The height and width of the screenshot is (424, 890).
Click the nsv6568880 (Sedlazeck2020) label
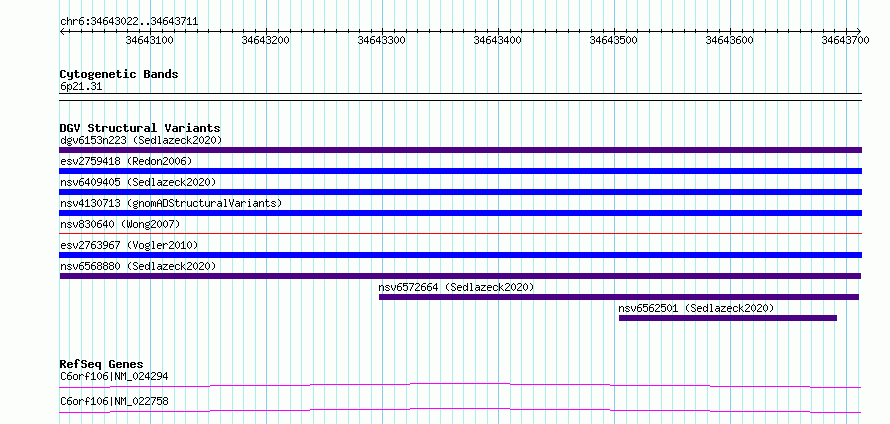(x=138, y=266)
